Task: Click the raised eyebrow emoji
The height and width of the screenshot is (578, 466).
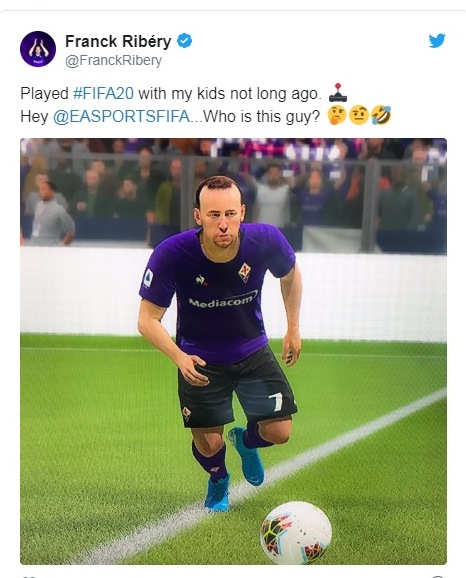Action: pos(359,116)
